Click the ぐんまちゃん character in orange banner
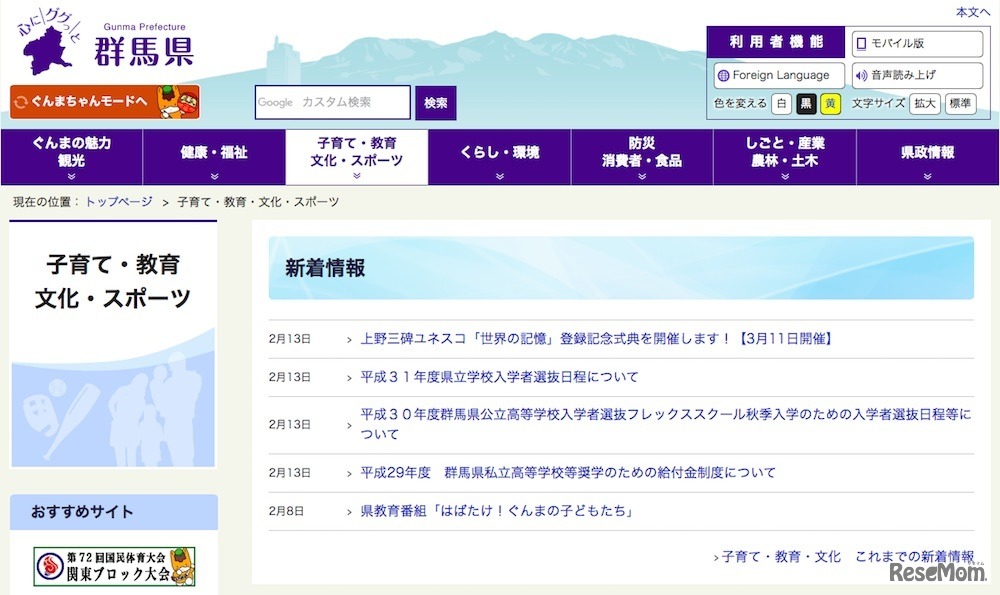1000x595 pixels. pos(170,100)
